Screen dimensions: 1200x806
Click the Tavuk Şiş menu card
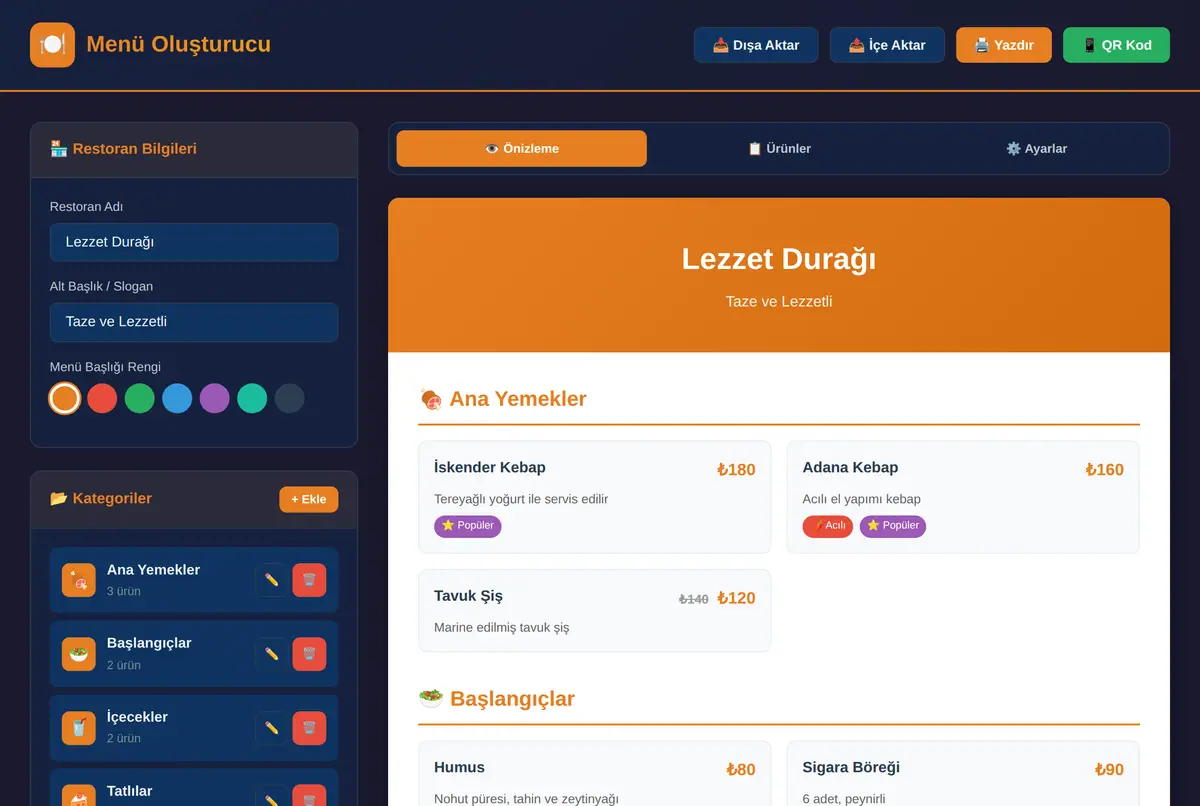tap(595, 611)
